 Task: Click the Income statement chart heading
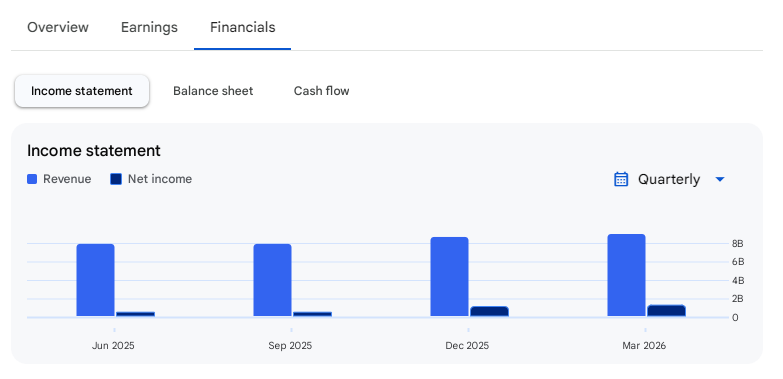[x=94, y=150]
